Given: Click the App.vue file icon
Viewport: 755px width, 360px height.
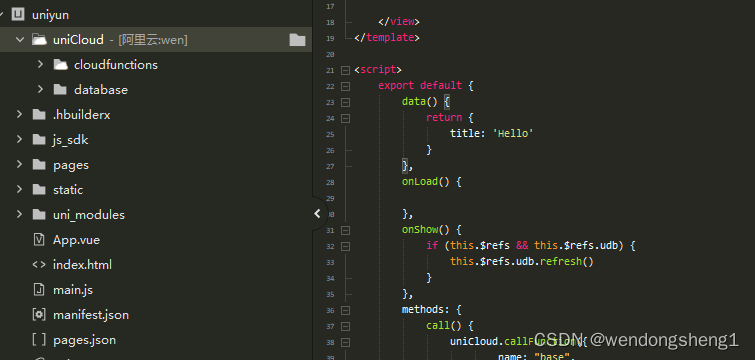Looking at the screenshot, I should [x=39, y=240].
